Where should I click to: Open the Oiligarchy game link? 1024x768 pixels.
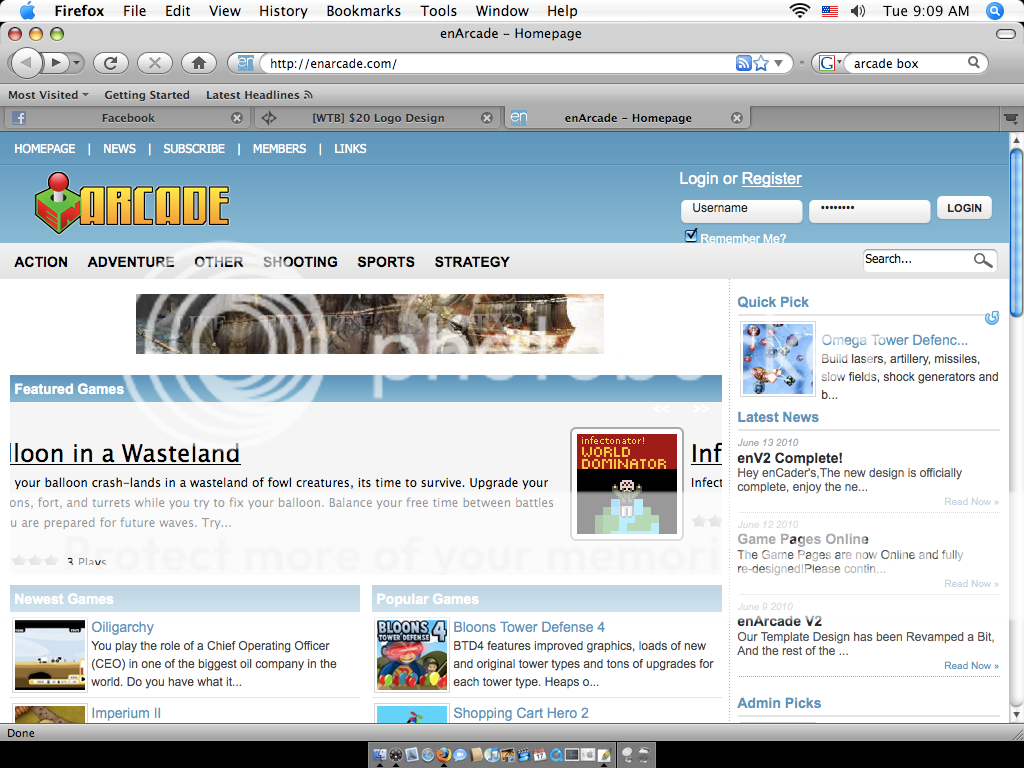click(122, 627)
